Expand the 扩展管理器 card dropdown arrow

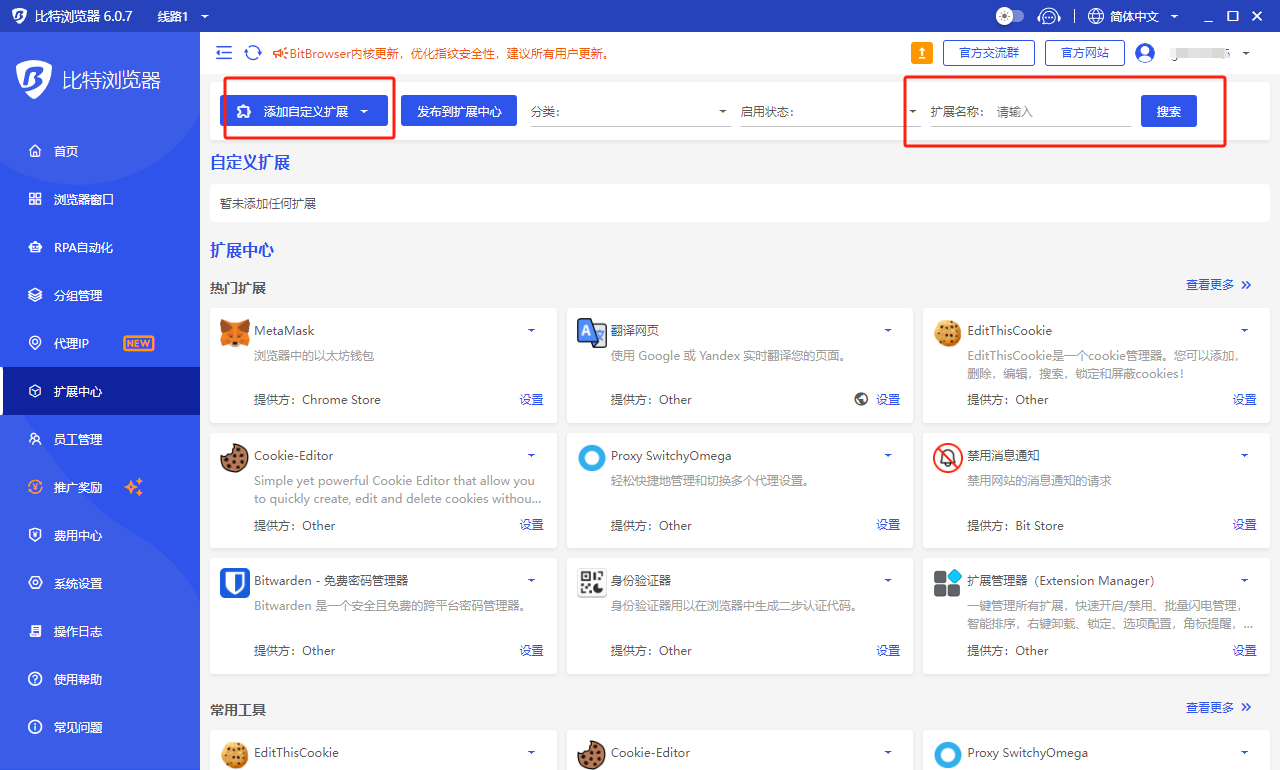(1245, 580)
